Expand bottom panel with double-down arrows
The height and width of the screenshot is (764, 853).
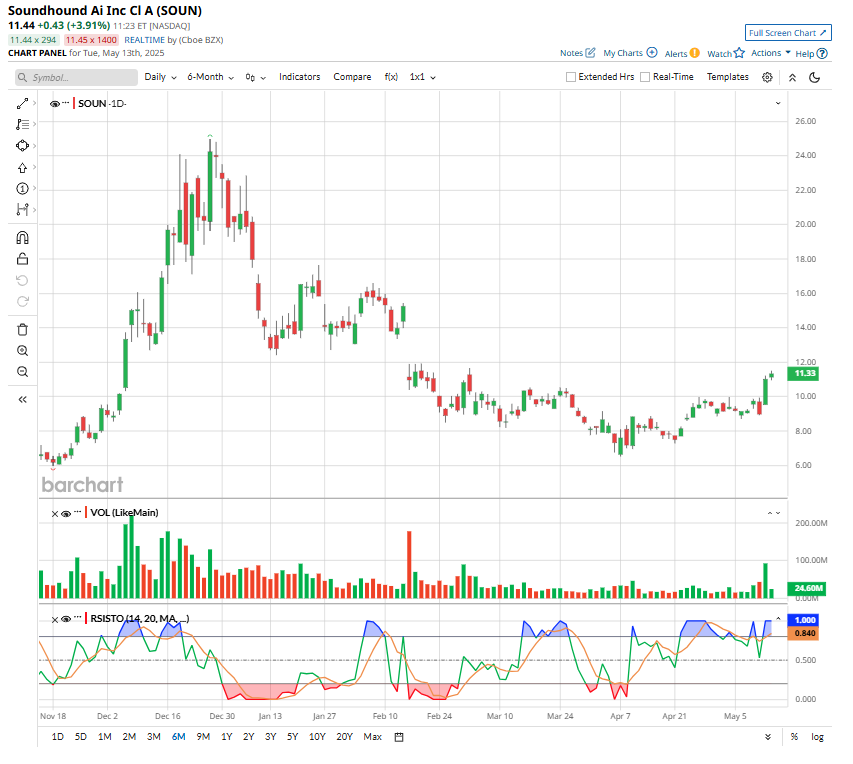[768, 737]
